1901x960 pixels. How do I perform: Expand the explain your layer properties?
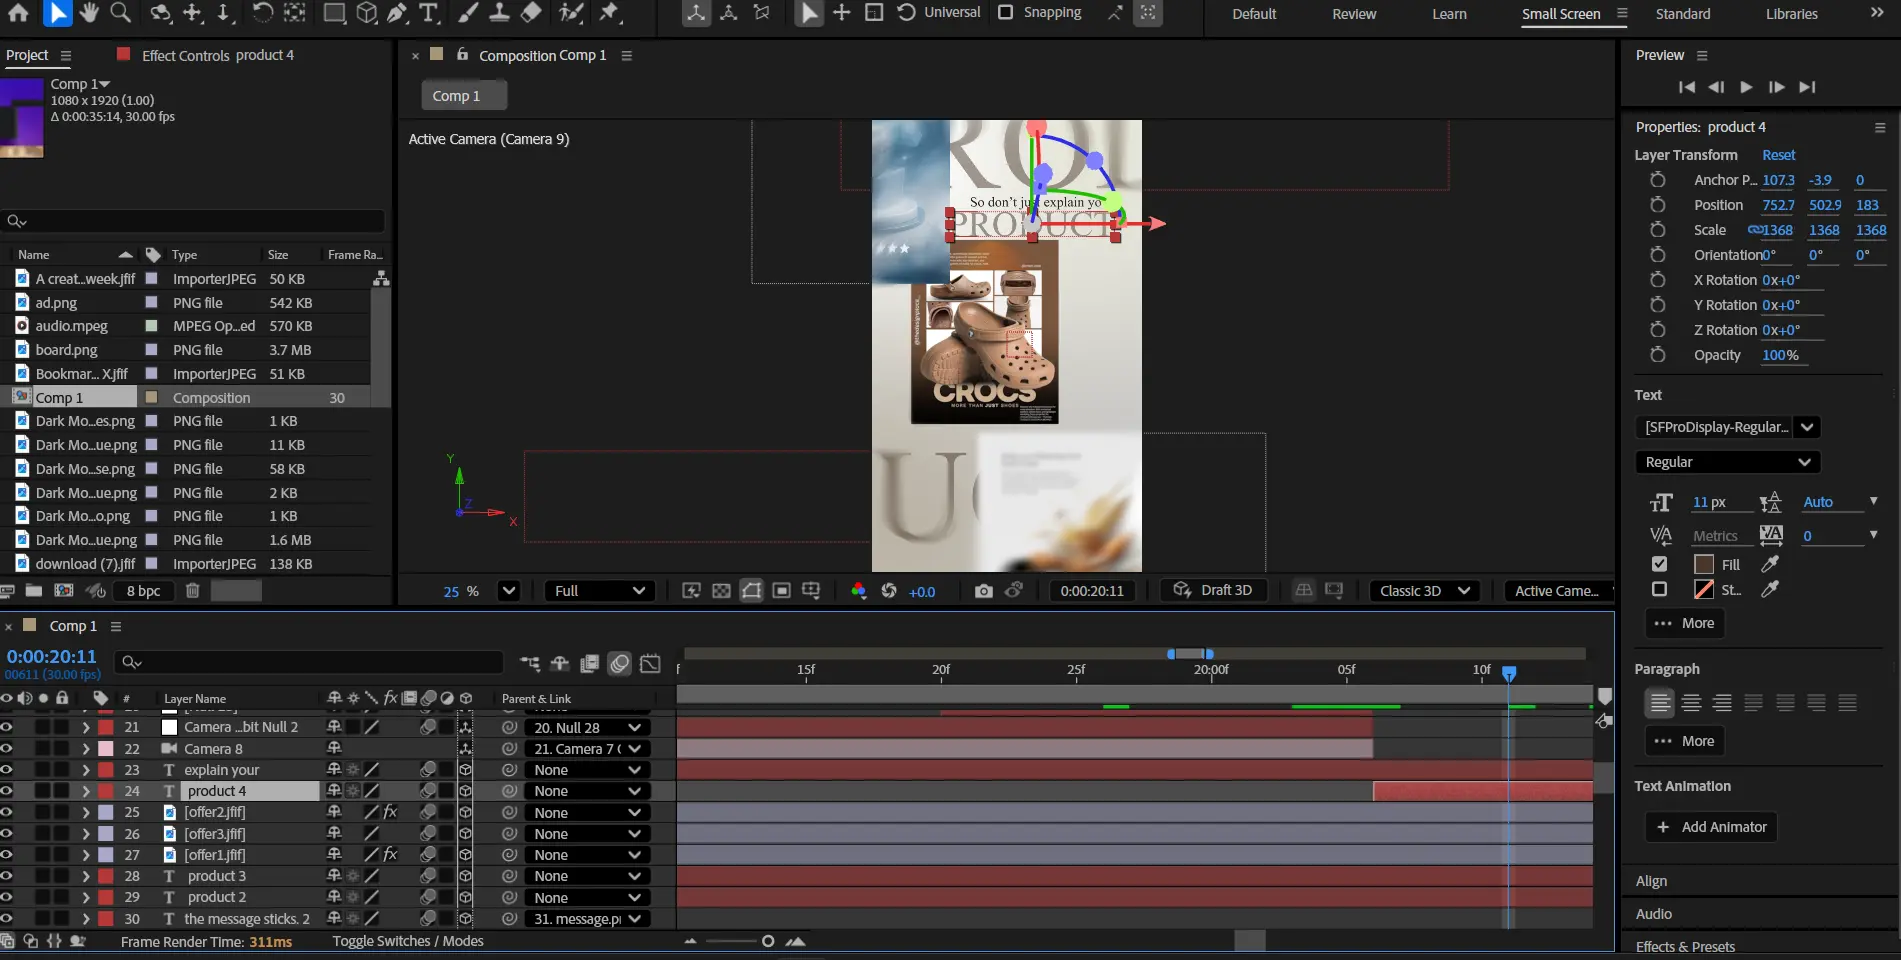(x=86, y=770)
